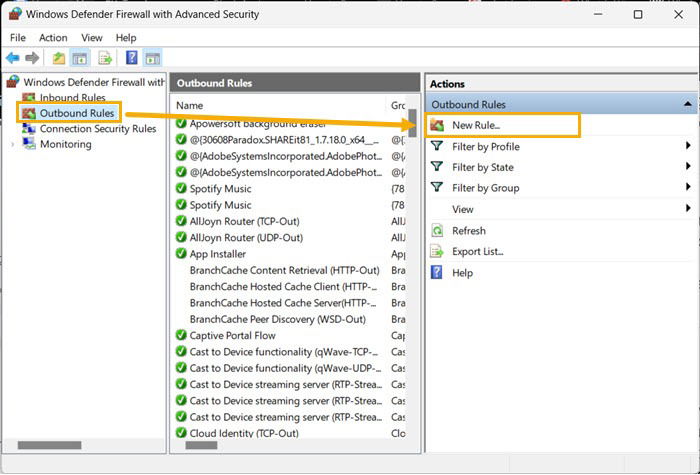
Task: Select the Spotify Music rule first entry
Action: click(x=221, y=189)
